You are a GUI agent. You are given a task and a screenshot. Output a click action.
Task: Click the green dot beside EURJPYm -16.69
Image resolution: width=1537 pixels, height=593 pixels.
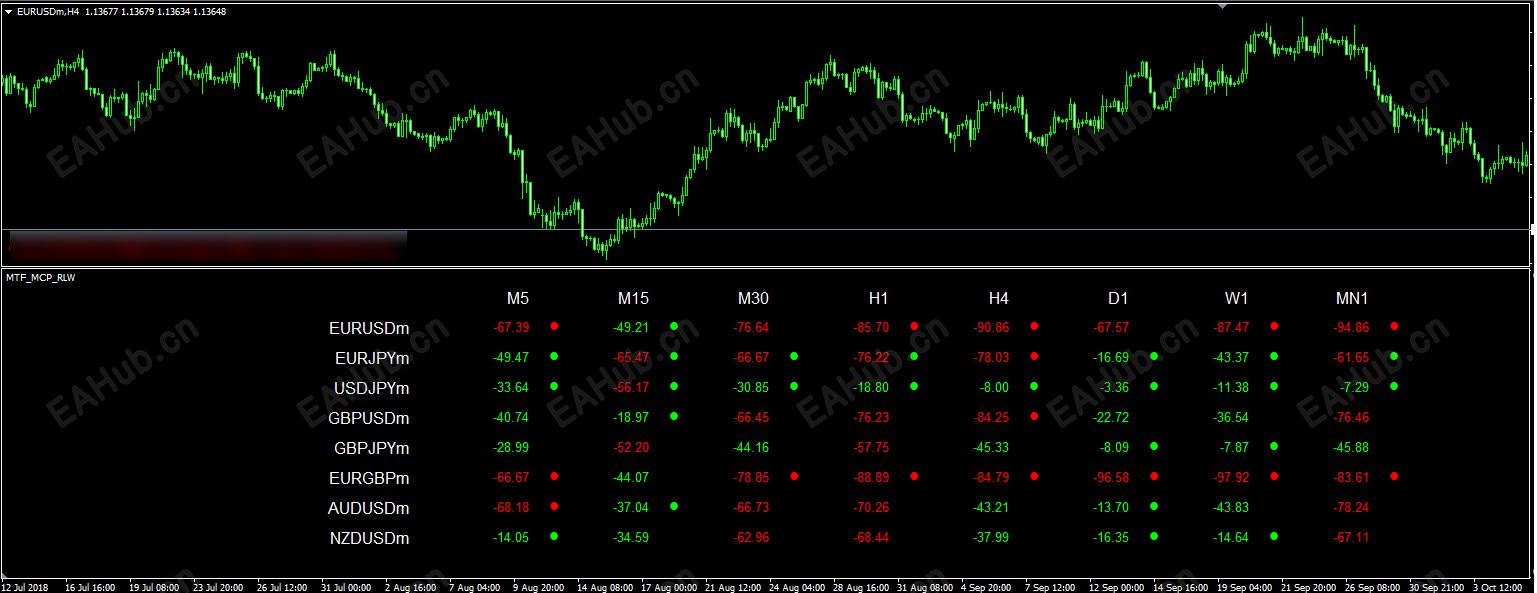[1154, 356]
